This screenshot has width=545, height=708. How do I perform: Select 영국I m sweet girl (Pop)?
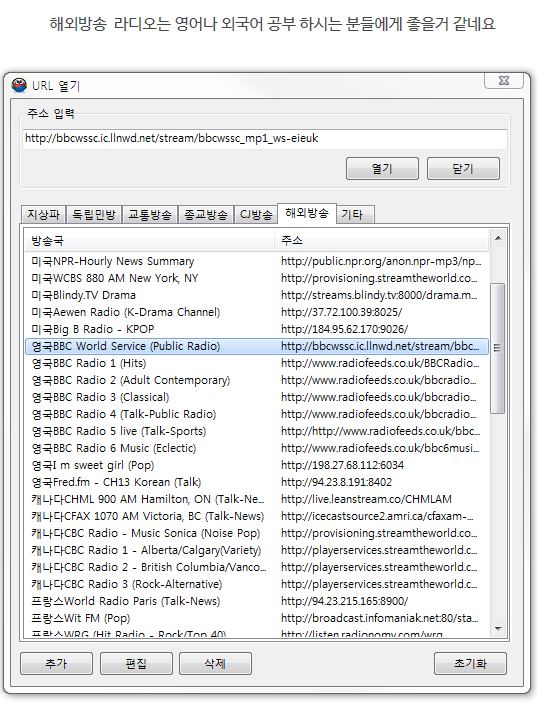[x=257, y=466]
